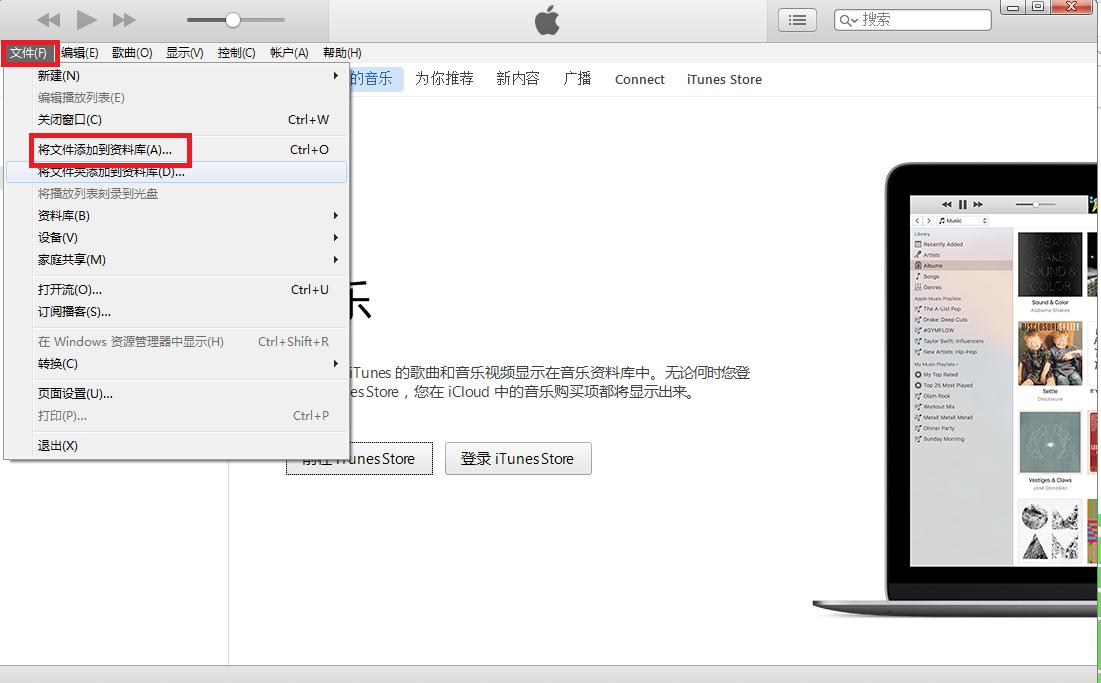Click the volume slider knob
The image size is (1101, 683).
(x=233, y=20)
